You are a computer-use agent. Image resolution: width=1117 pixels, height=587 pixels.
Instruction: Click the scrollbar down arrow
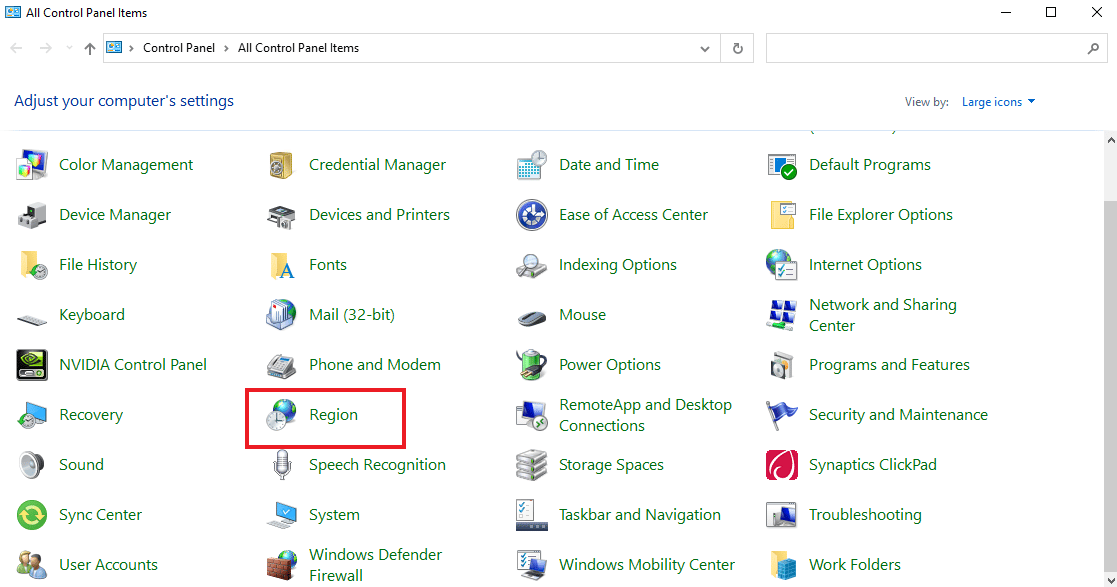pos(1111,580)
